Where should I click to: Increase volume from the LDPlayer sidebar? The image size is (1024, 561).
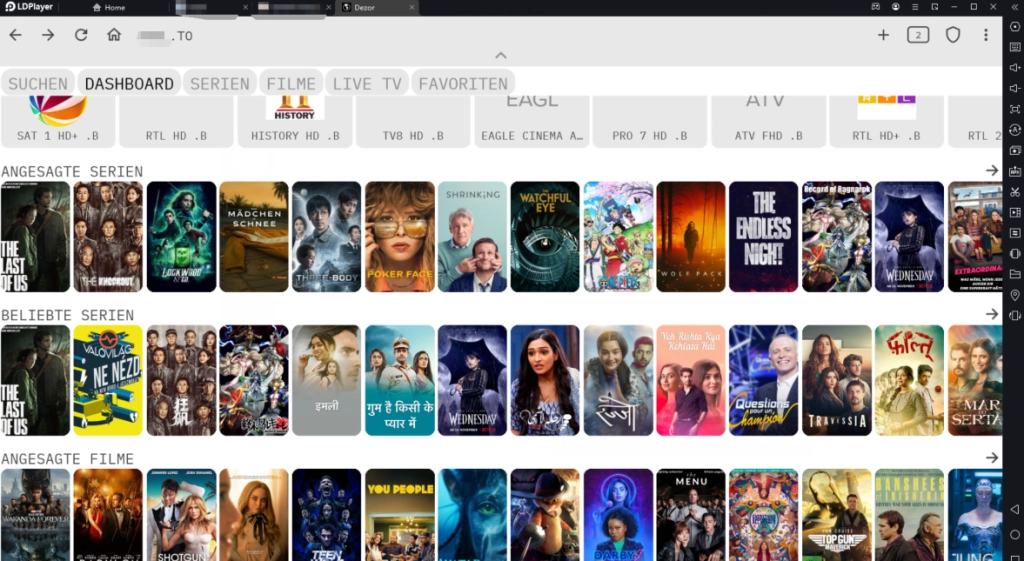(1015, 67)
